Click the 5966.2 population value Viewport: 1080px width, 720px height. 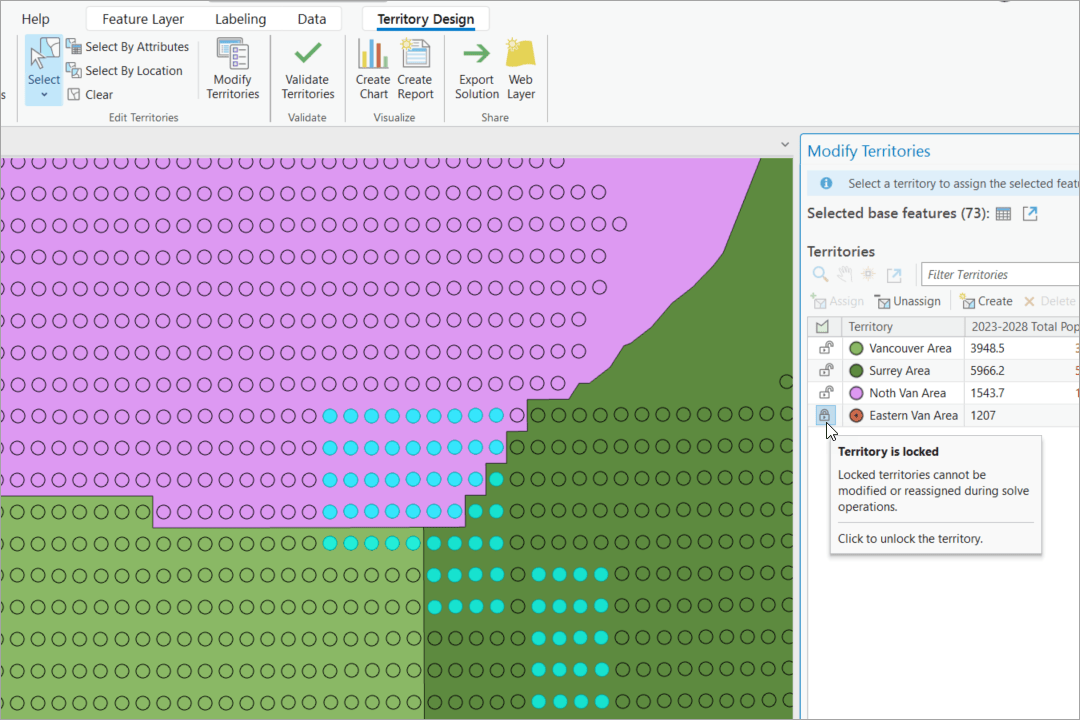tap(987, 371)
